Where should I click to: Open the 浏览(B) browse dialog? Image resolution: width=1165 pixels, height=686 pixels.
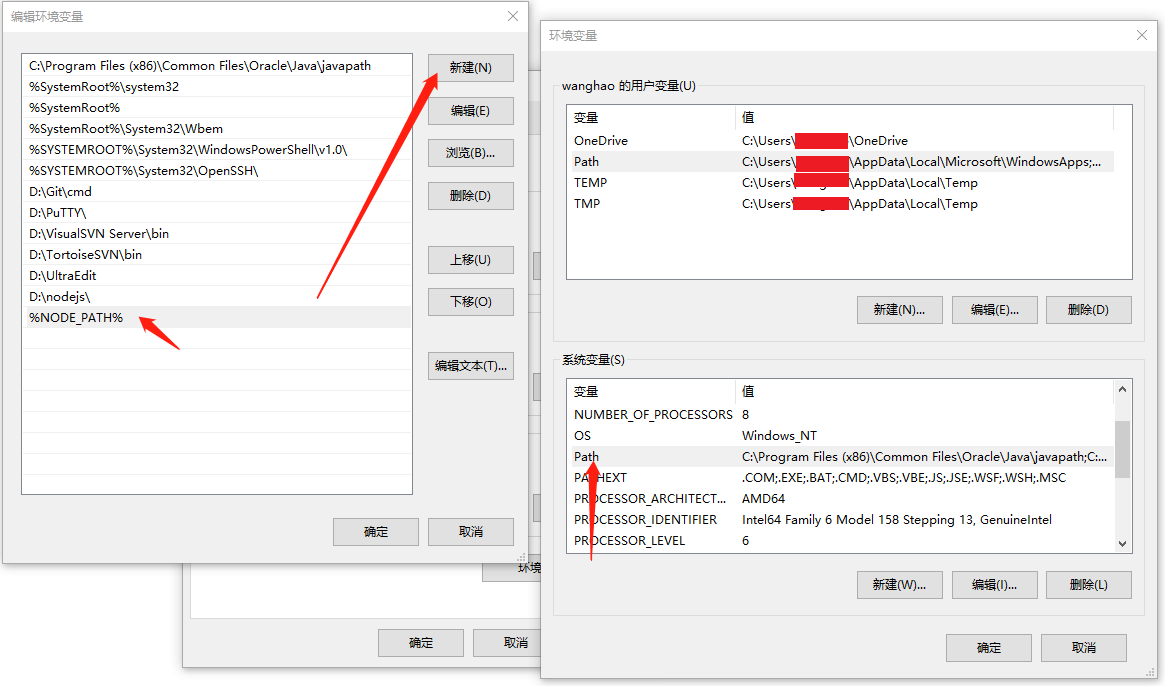[470, 153]
